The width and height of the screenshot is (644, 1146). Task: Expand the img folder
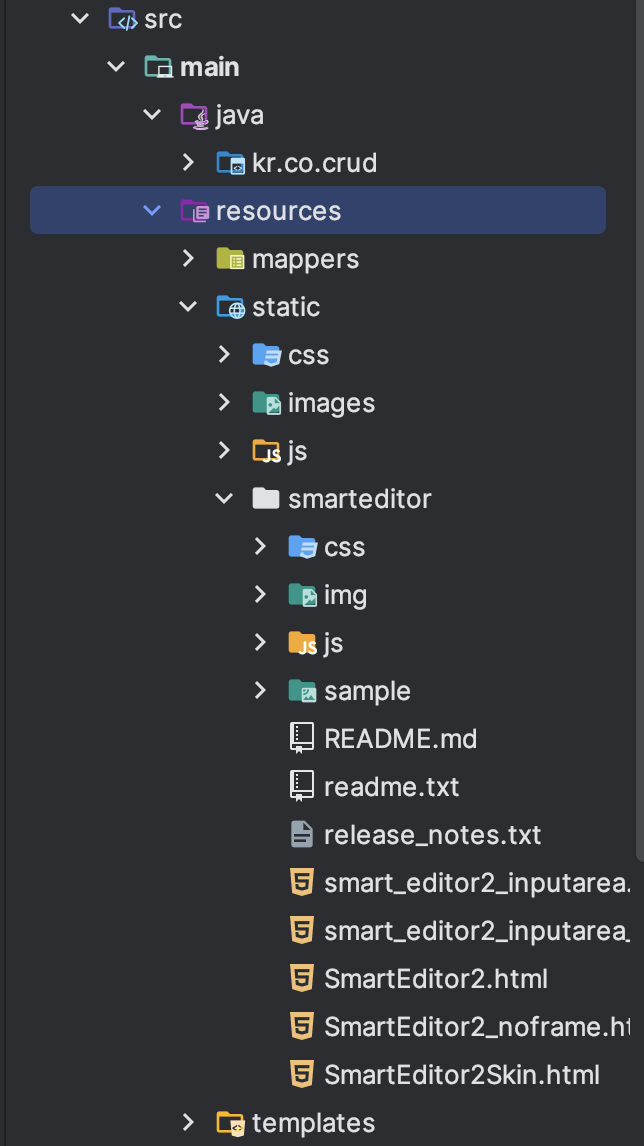(x=260, y=594)
